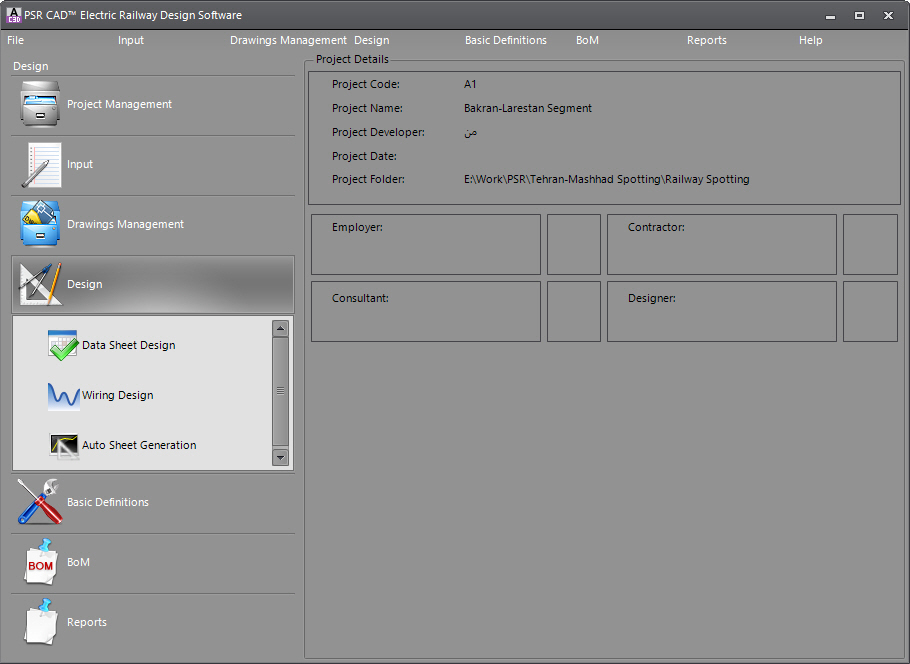Open the Reports menu in menu bar

click(706, 40)
